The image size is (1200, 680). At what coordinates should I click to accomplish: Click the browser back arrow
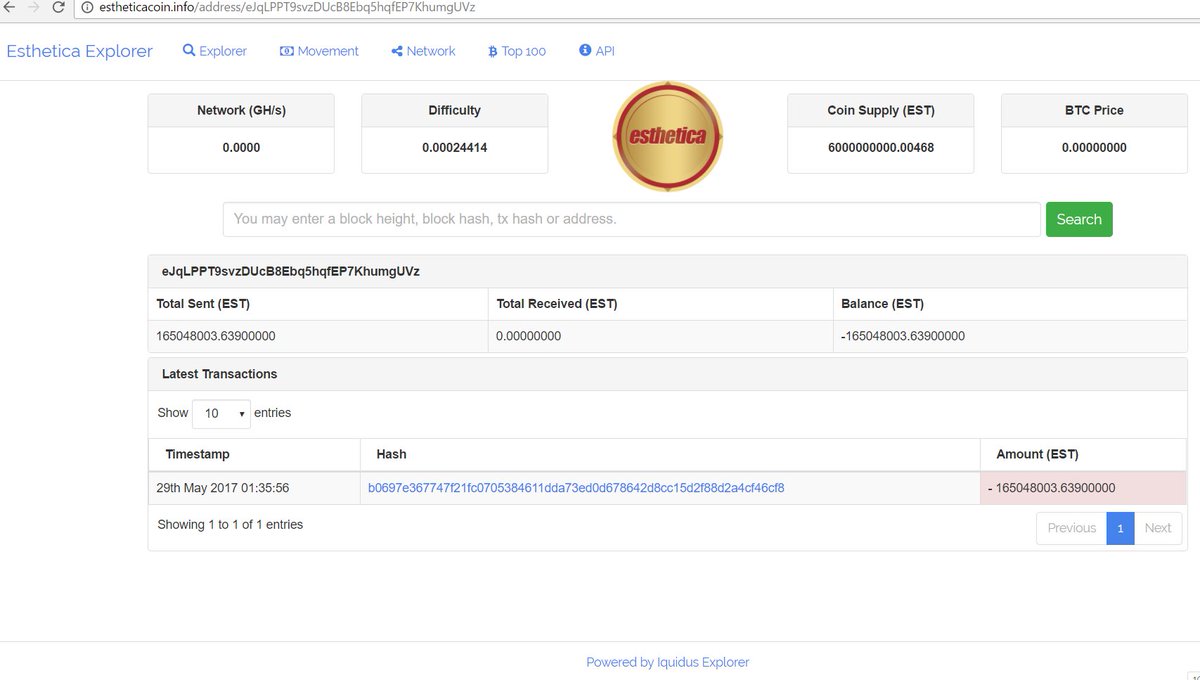tap(9, 7)
